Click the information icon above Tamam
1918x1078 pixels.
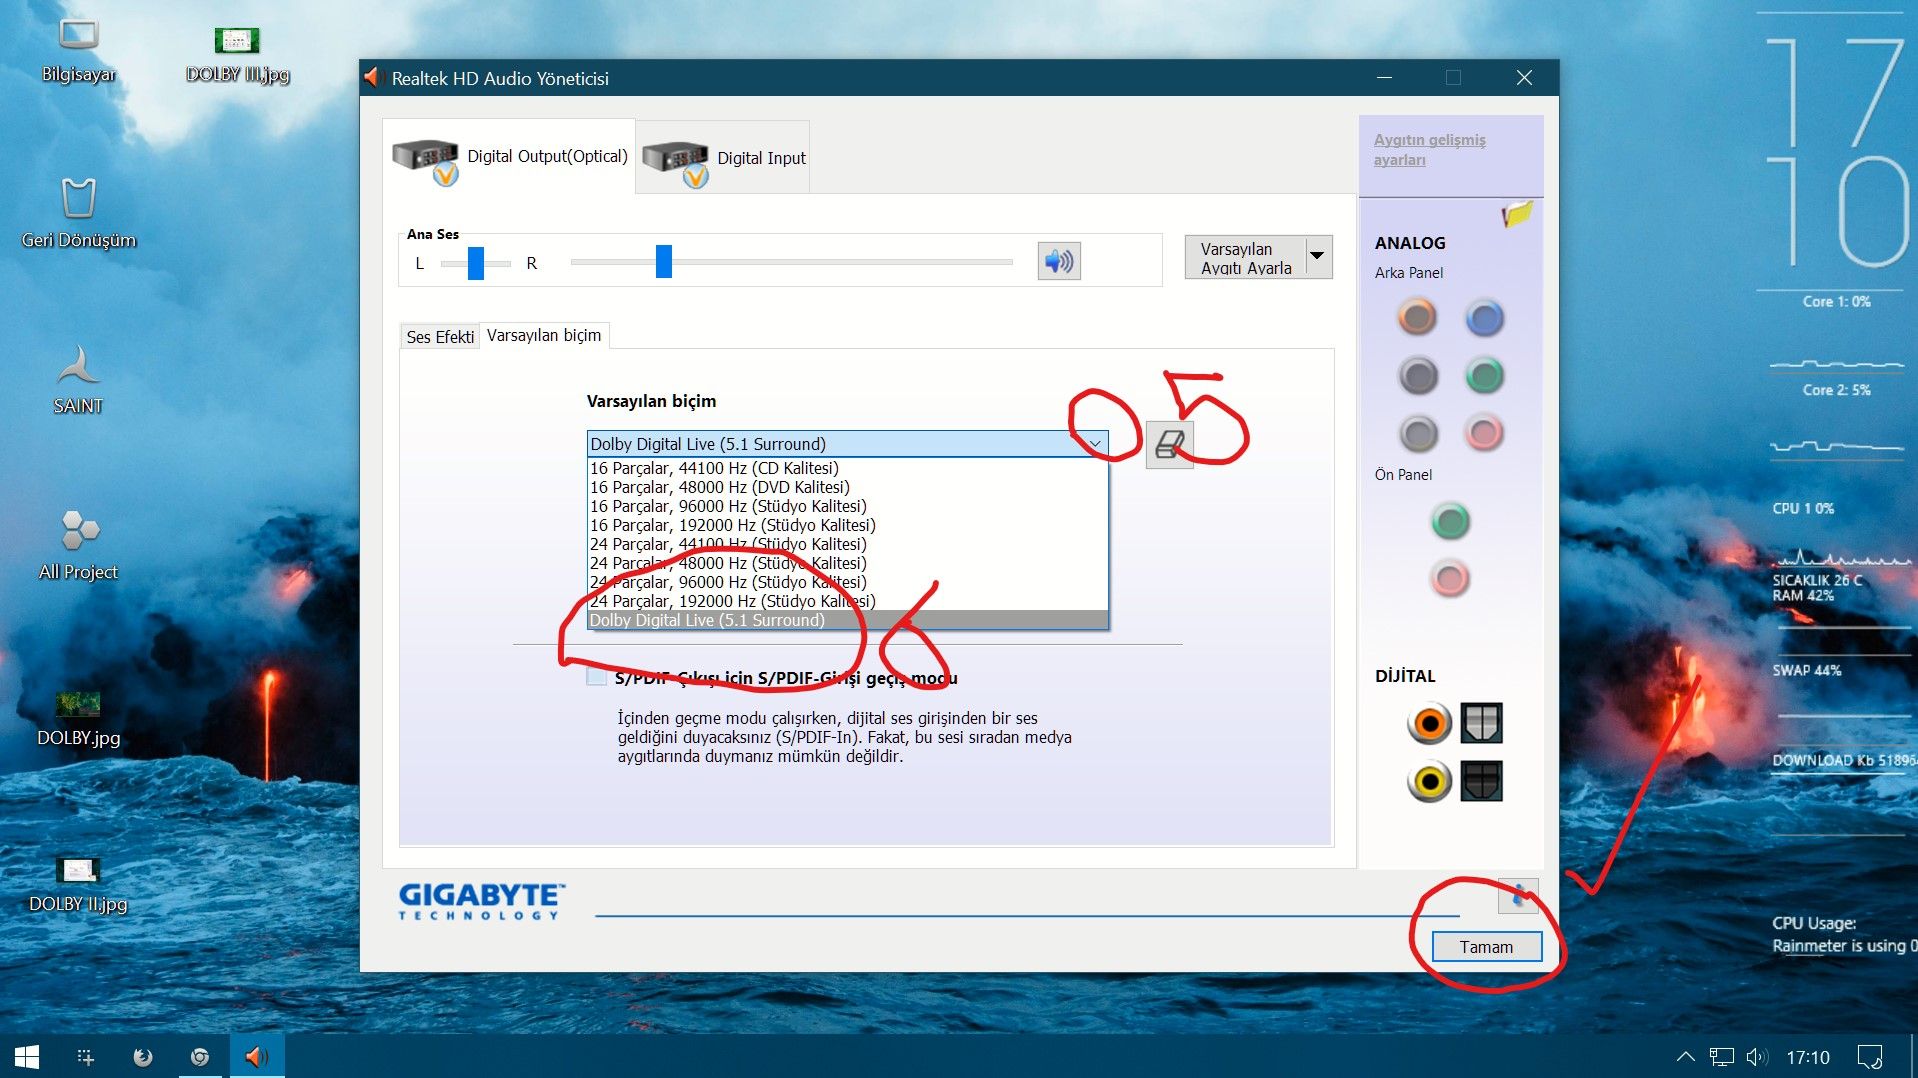pos(1518,895)
